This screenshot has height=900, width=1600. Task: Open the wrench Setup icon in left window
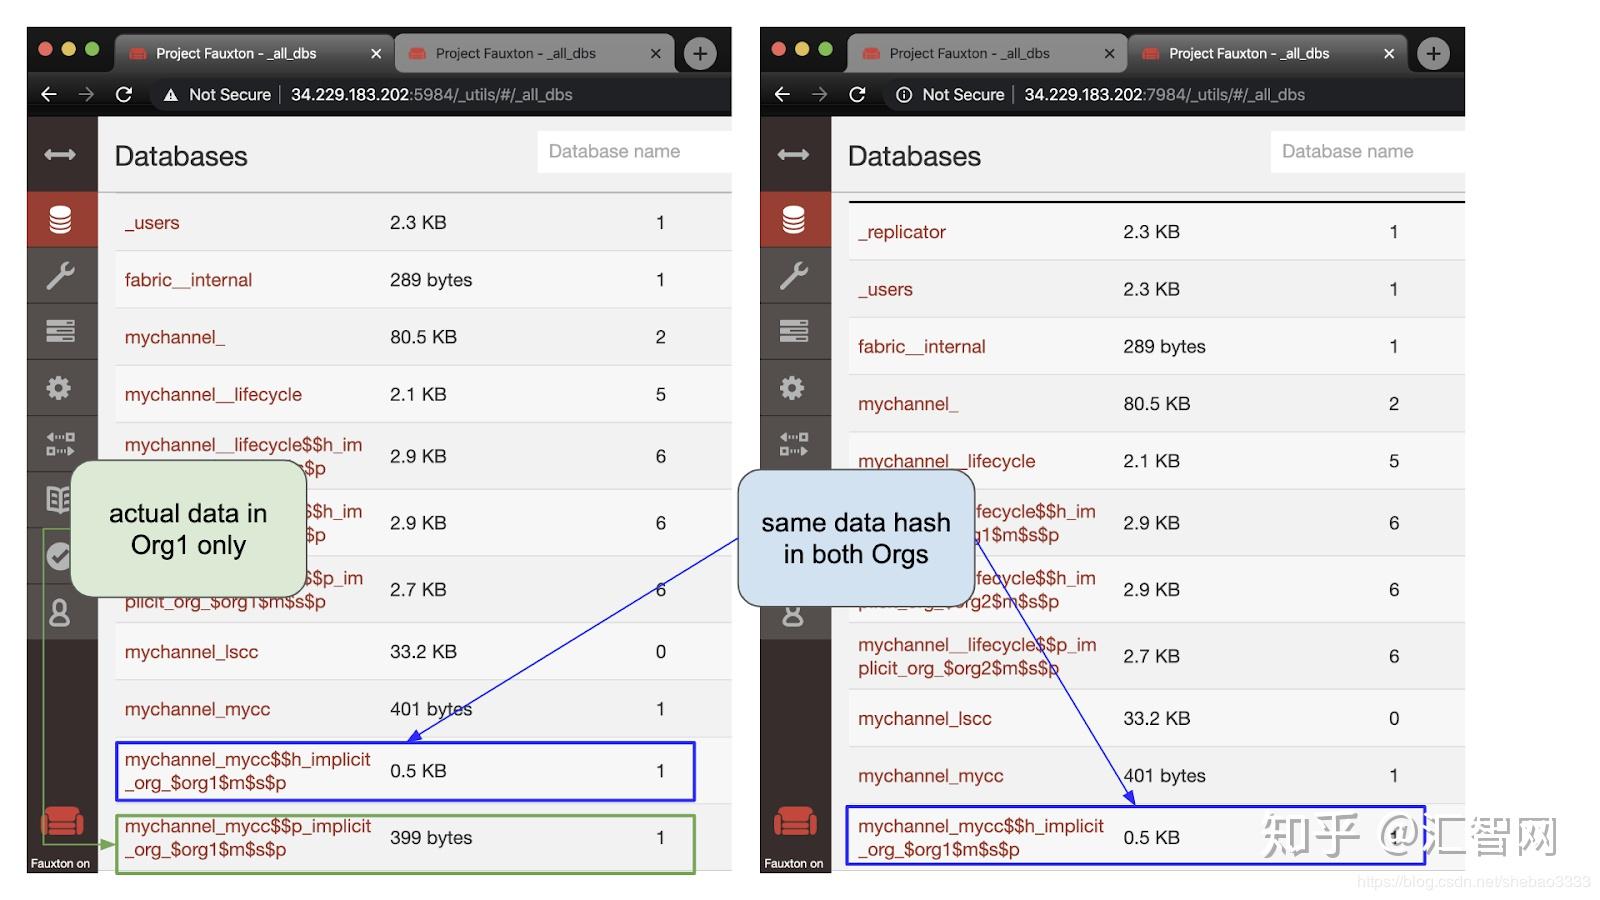[60, 275]
